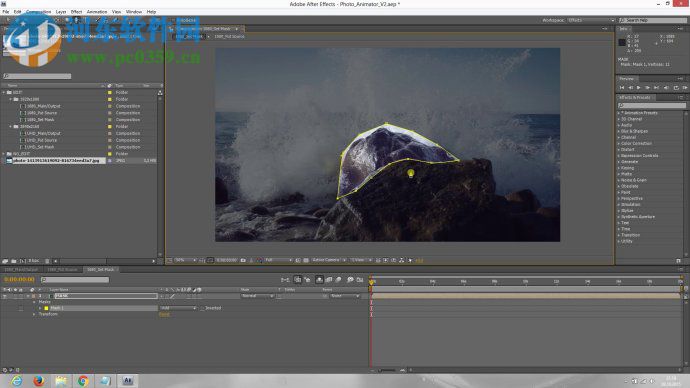Open the viewer Resolution Full dropdown
Image resolution: width=690 pixels, height=388 pixels.
(278, 260)
